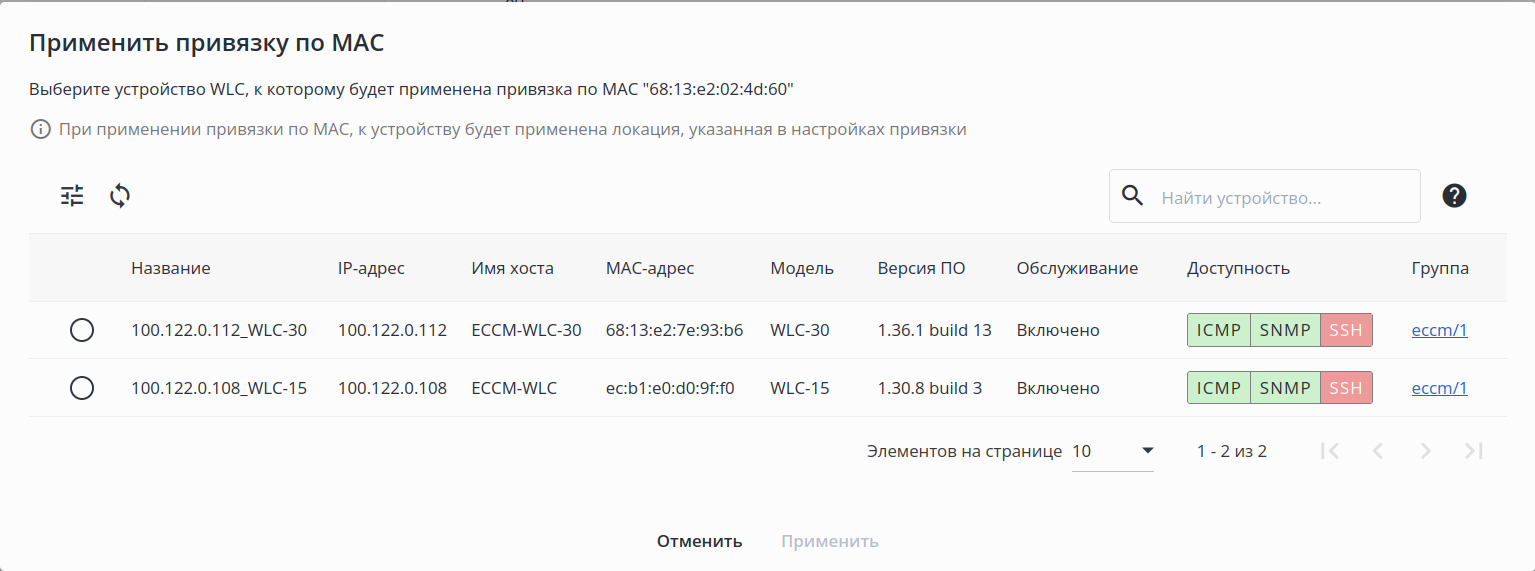Click the Найти устройство search field
Screen dimensions: 1535x571
point(1285,198)
